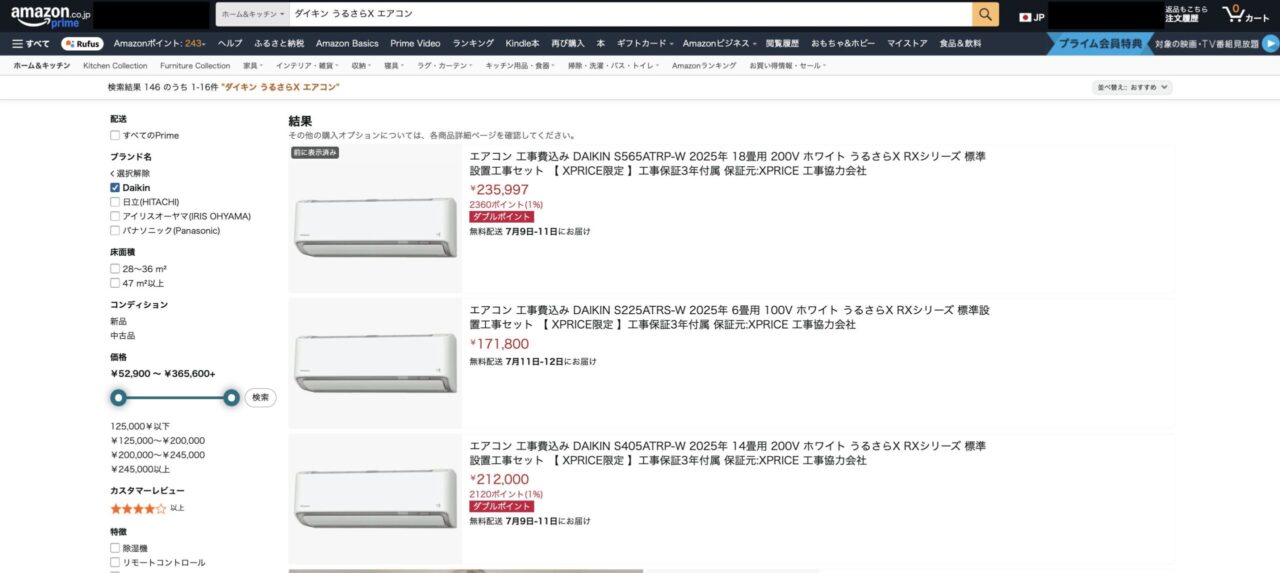Check the 47 m²以上 floor area checkbox
Viewport: 1280px width, 573px height.
(x=115, y=283)
